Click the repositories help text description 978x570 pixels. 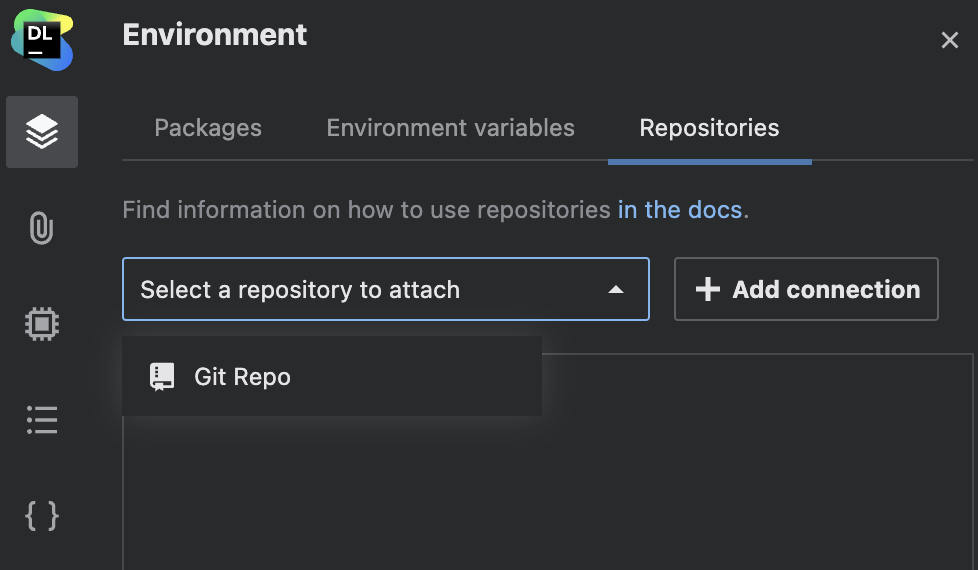click(366, 210)
